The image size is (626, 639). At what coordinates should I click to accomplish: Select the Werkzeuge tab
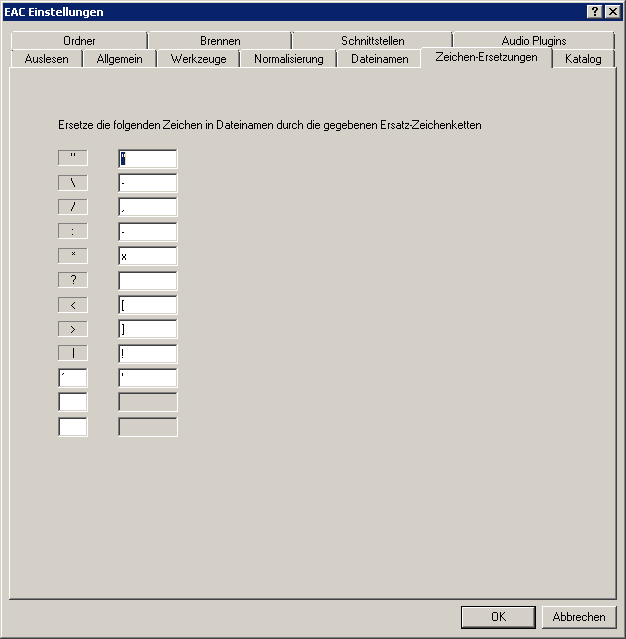[x=198, y=59]
